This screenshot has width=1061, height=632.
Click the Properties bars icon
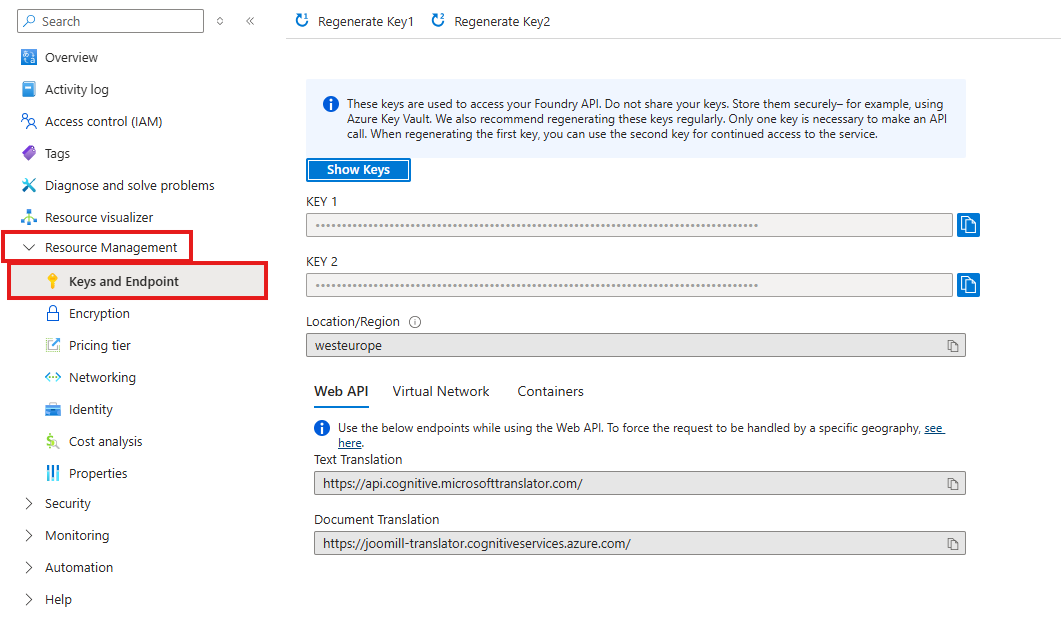(x=53, y=473)
